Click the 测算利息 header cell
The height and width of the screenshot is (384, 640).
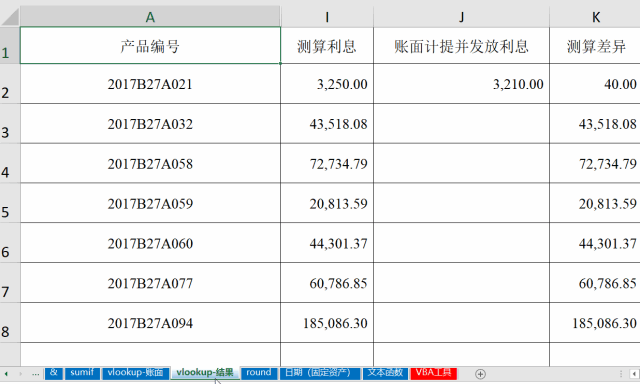(x=327, y=45)
